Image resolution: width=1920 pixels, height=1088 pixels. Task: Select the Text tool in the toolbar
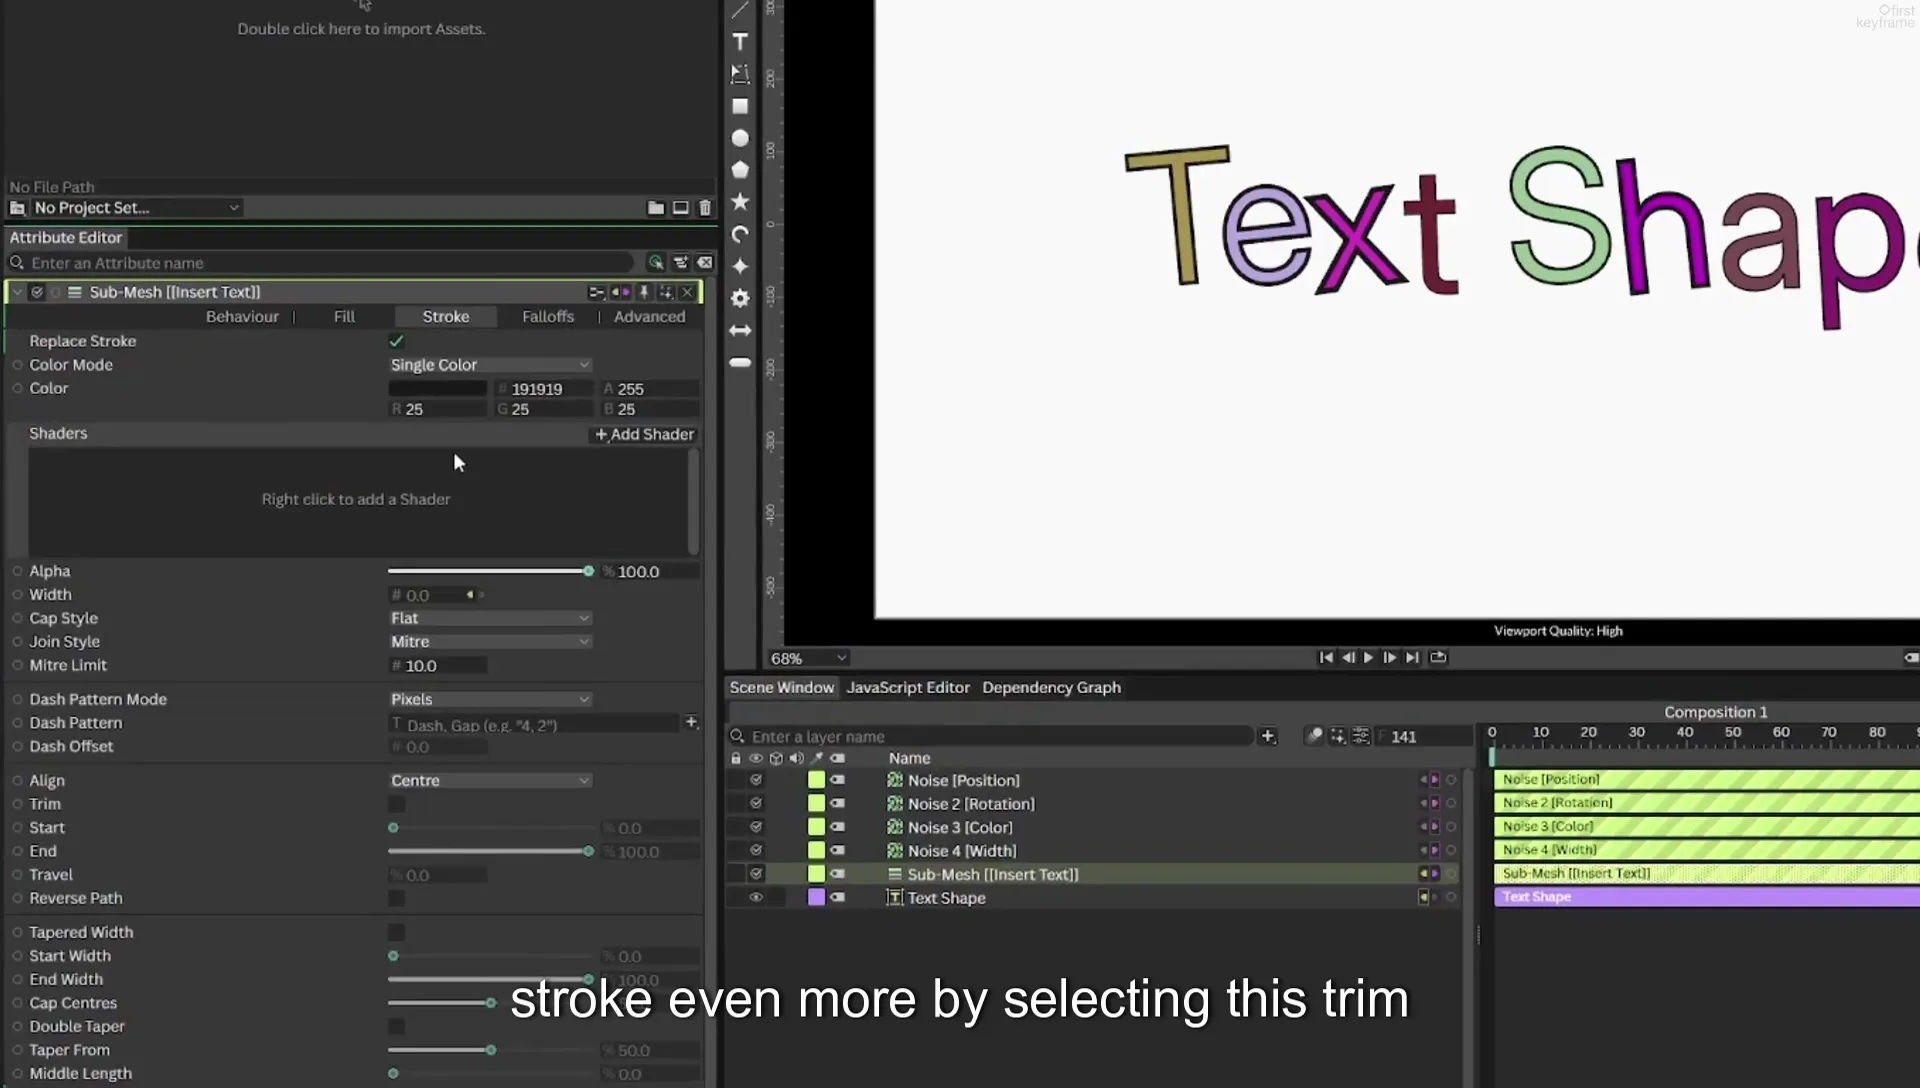click(740, 42)
